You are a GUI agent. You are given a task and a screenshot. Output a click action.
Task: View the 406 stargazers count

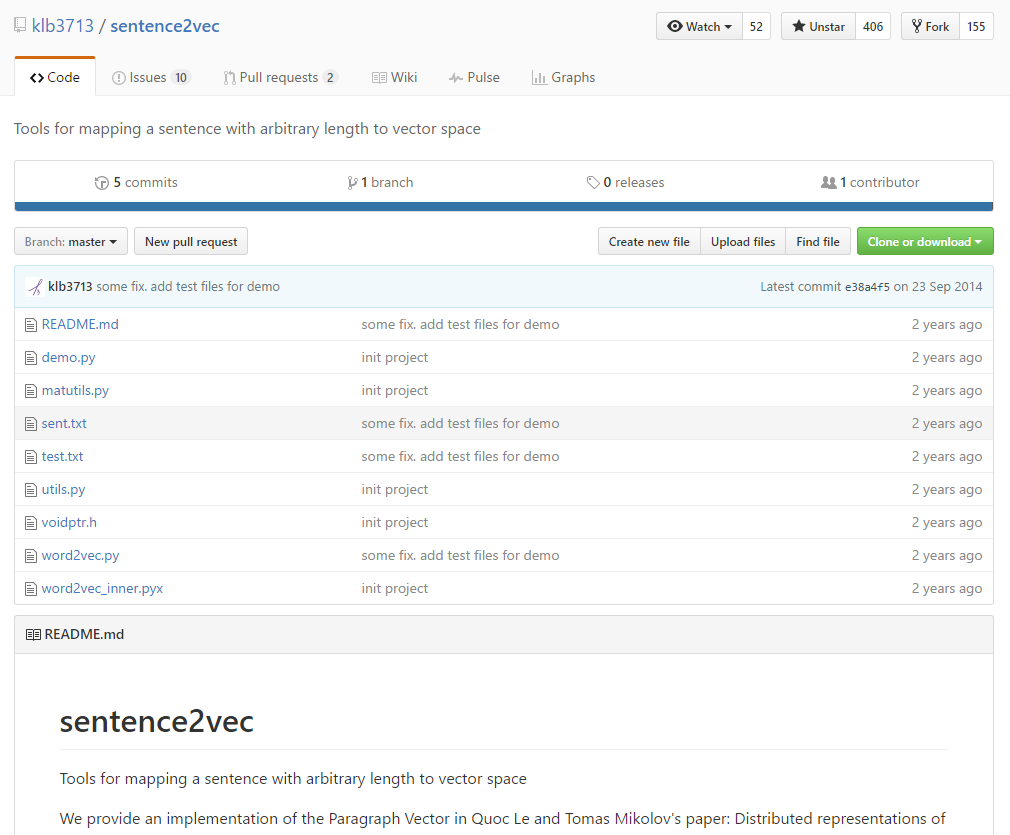point(873,26)
